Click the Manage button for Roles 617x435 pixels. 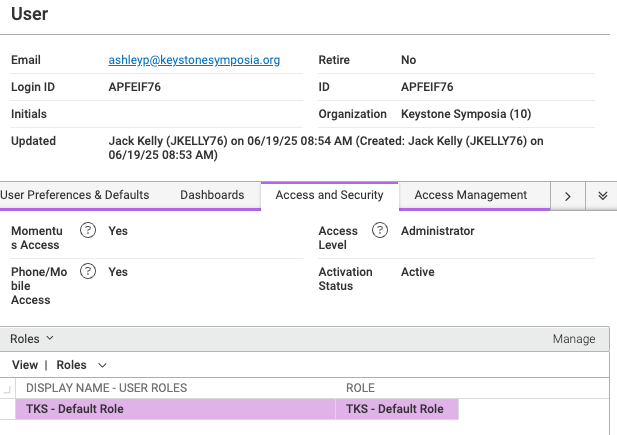pos(573,339)
